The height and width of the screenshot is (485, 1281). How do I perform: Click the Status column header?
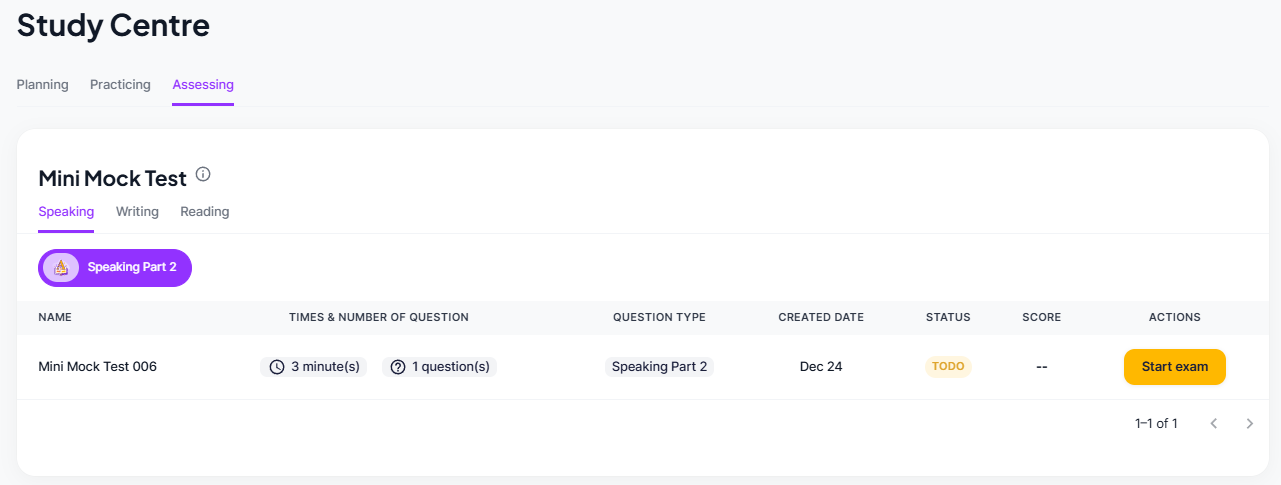pos(948,317)
